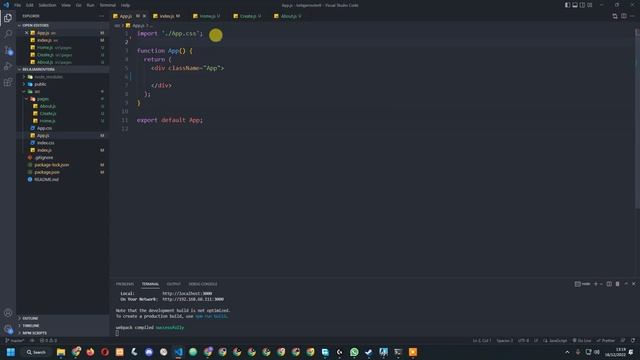Kill the terminal with the trash icon

[618, 284]
